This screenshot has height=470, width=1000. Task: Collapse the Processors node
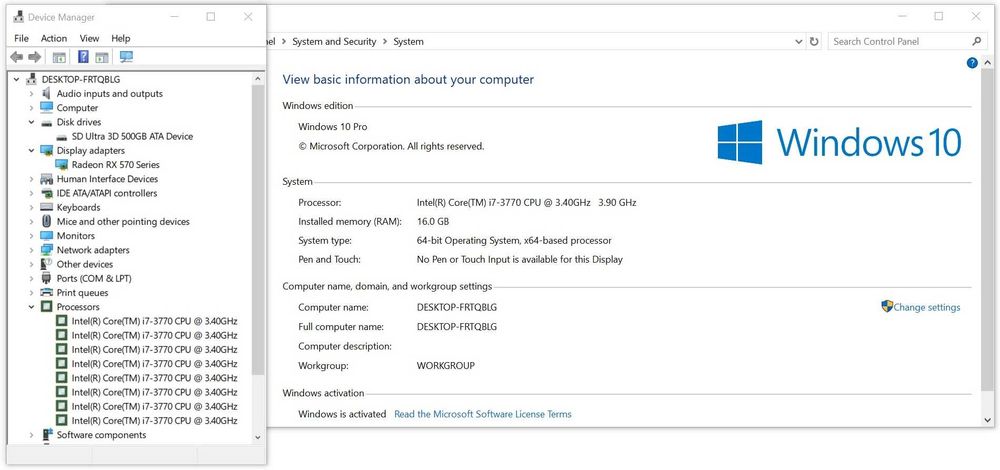click(x=32, y=307)
